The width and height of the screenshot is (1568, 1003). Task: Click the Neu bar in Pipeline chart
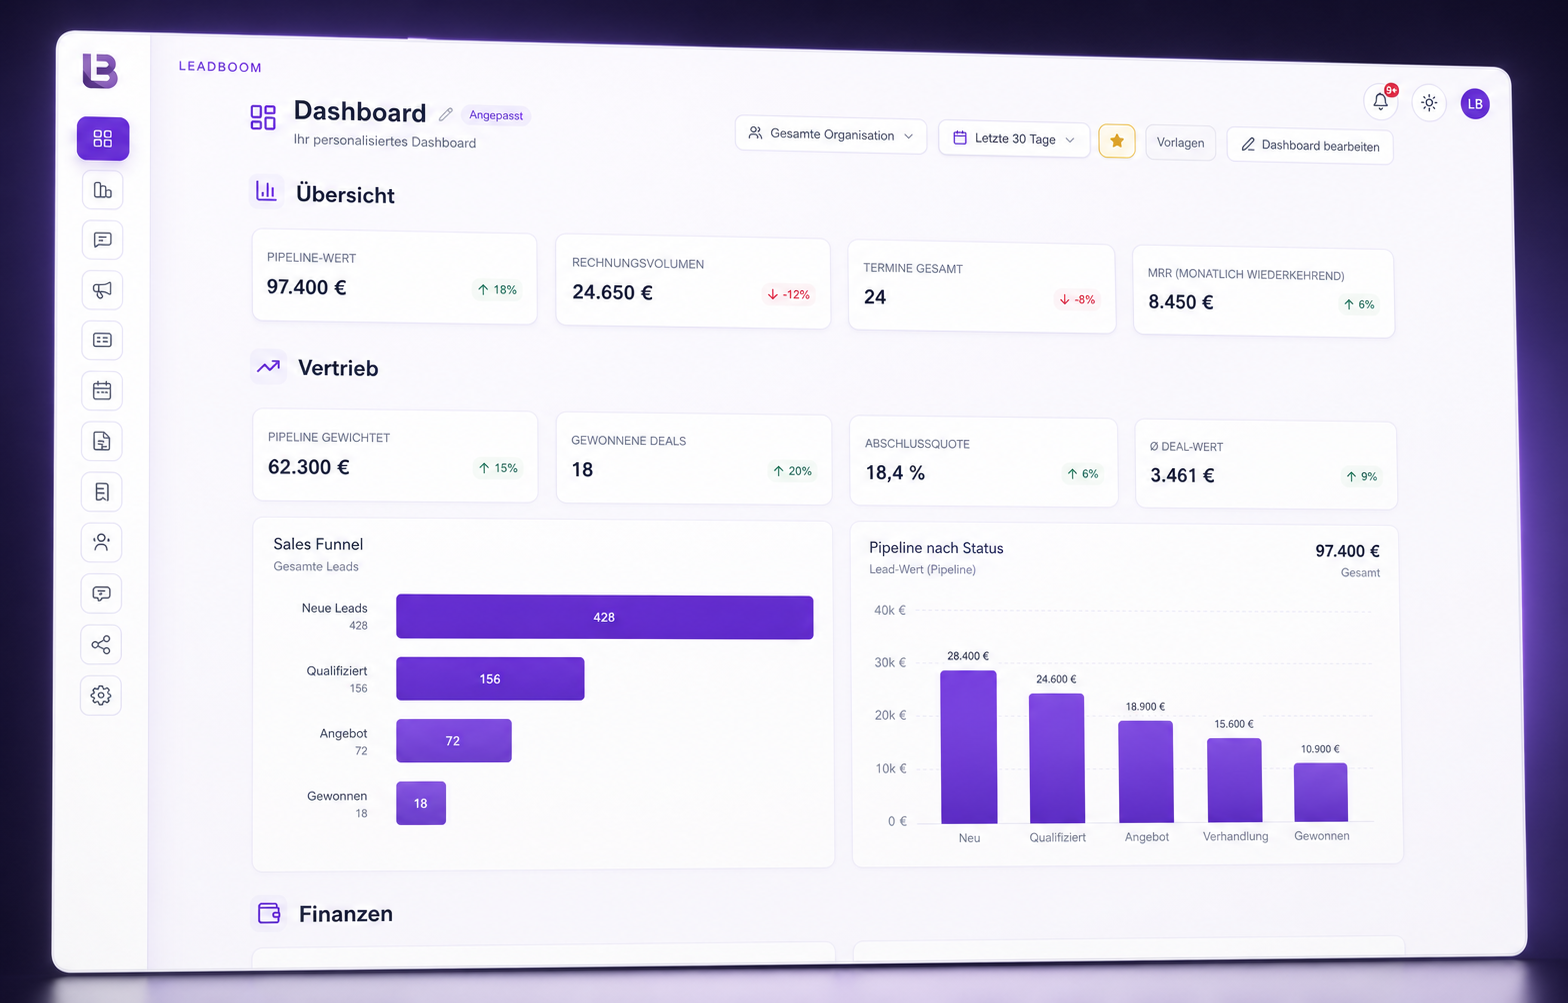pyautogui.click(x=968, y=747)
